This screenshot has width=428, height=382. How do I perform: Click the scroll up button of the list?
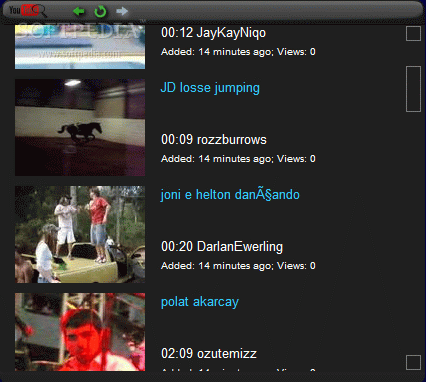[413, 34]
